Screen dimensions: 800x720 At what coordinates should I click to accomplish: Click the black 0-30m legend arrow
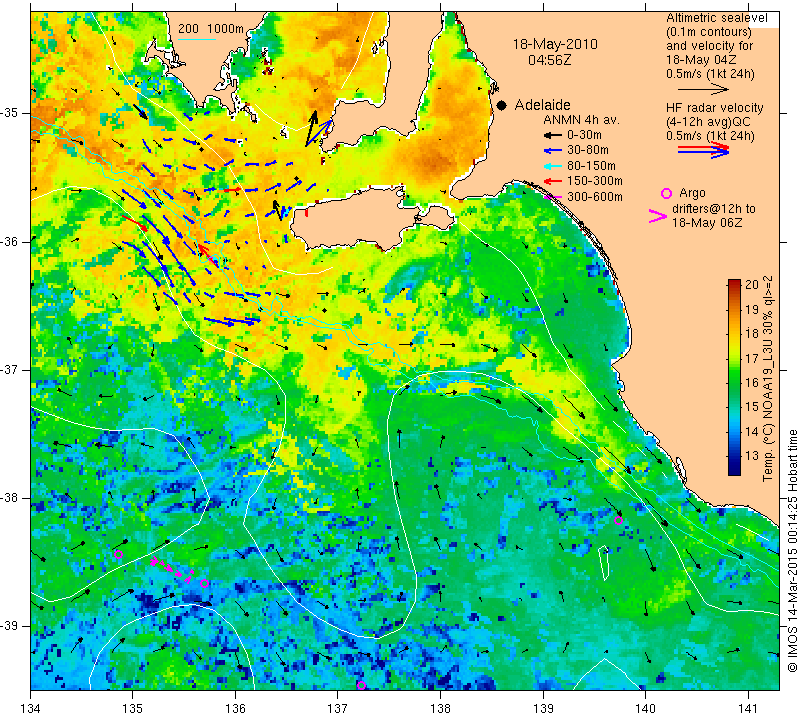pyautogui.click(x=552, y=135)
